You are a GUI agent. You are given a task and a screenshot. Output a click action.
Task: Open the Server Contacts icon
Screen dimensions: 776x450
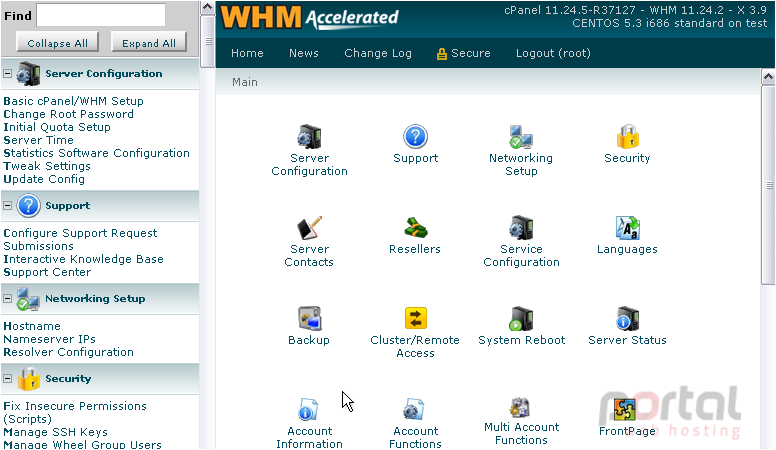click(x=309, y=228)
